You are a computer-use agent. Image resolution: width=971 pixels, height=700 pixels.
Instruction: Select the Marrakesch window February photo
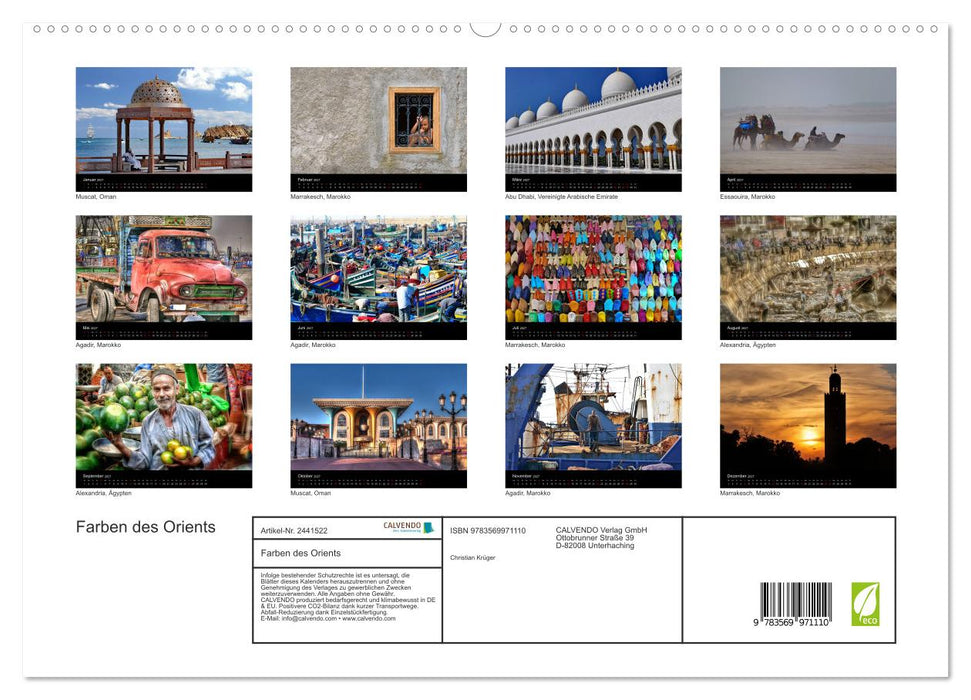[x=378, y=129]
